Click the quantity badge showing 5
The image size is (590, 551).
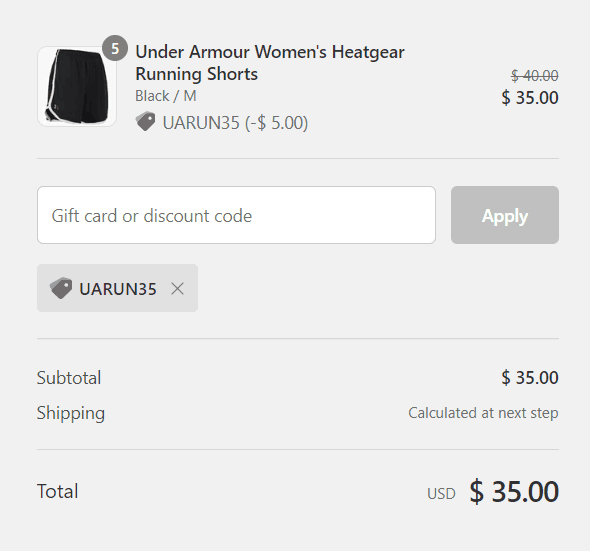pyautogui.click(x=115, y=48)
